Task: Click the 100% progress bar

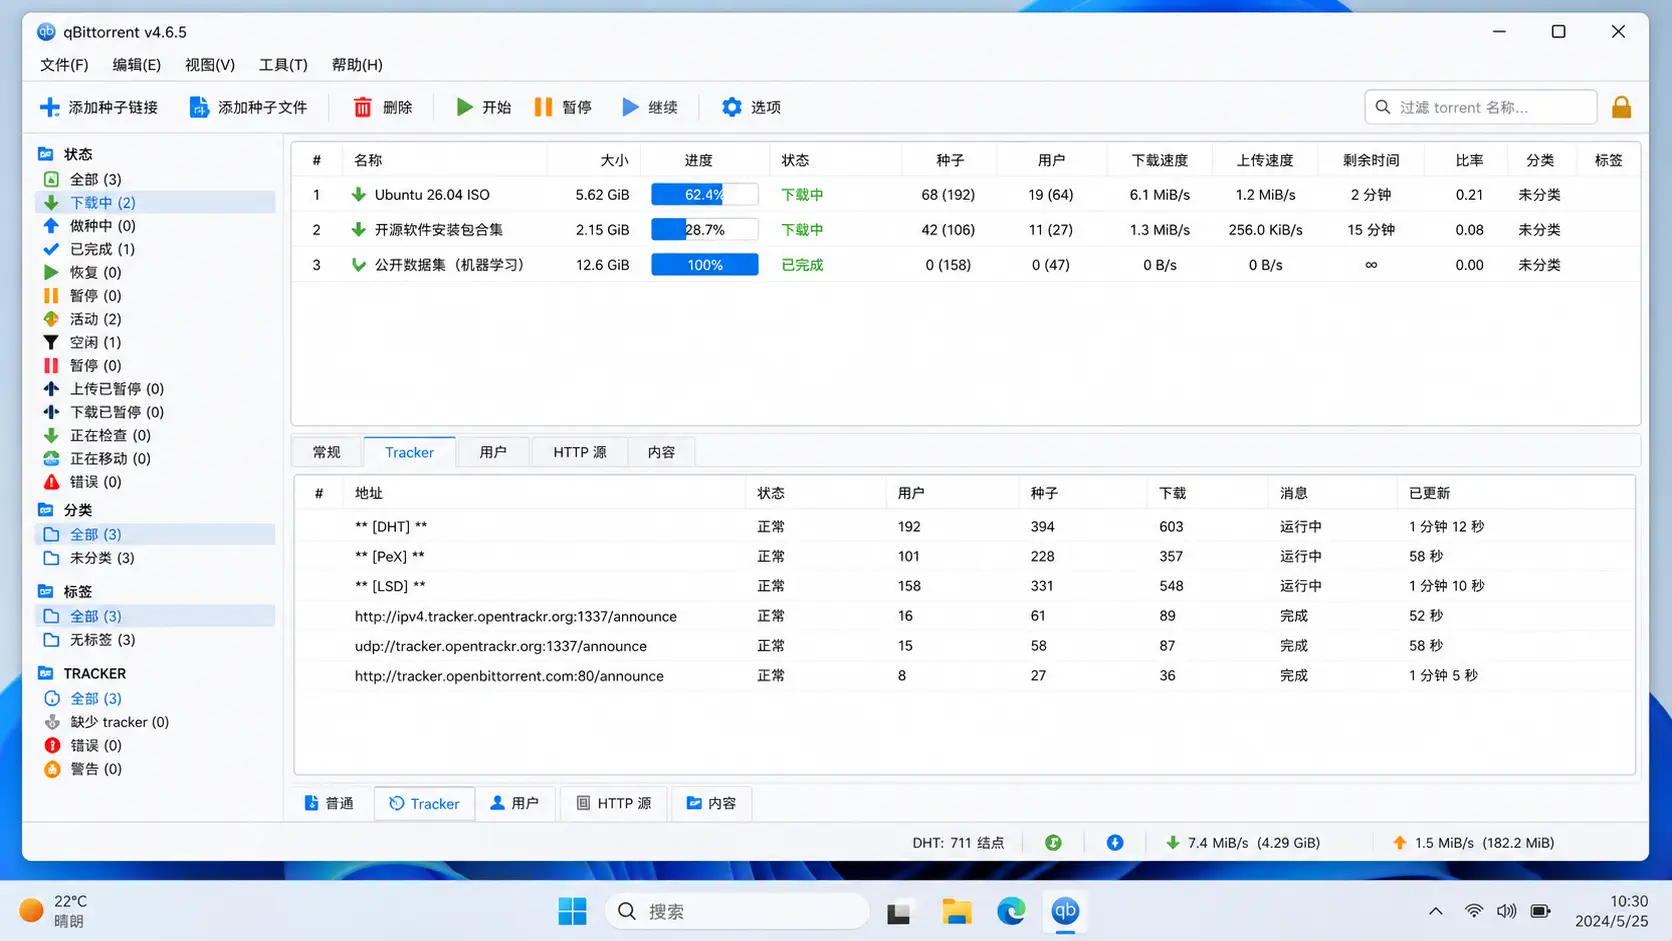Action: (x=704, y=265)
